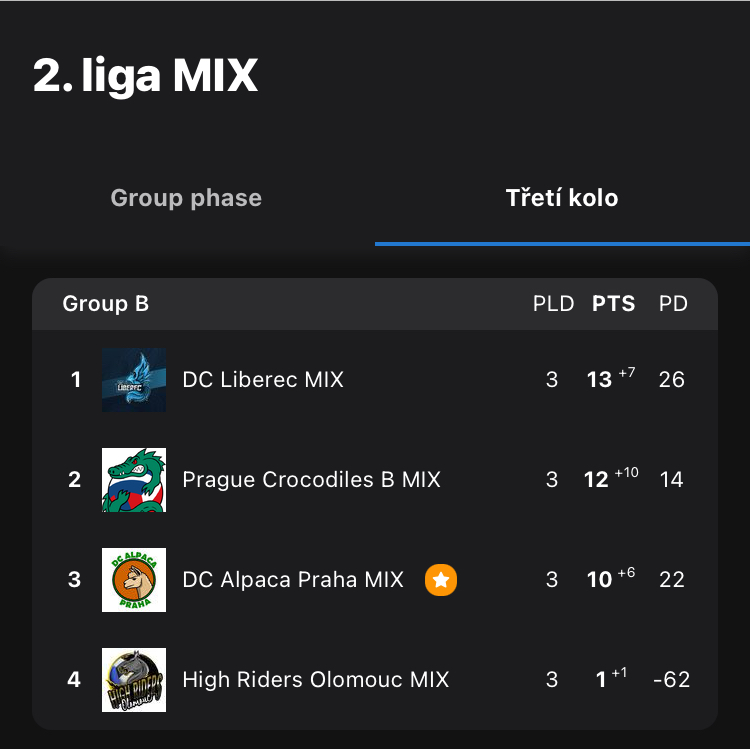Sort table by PD column header
The height and width of the screenshot is (749, 750).
click(673, 304)
